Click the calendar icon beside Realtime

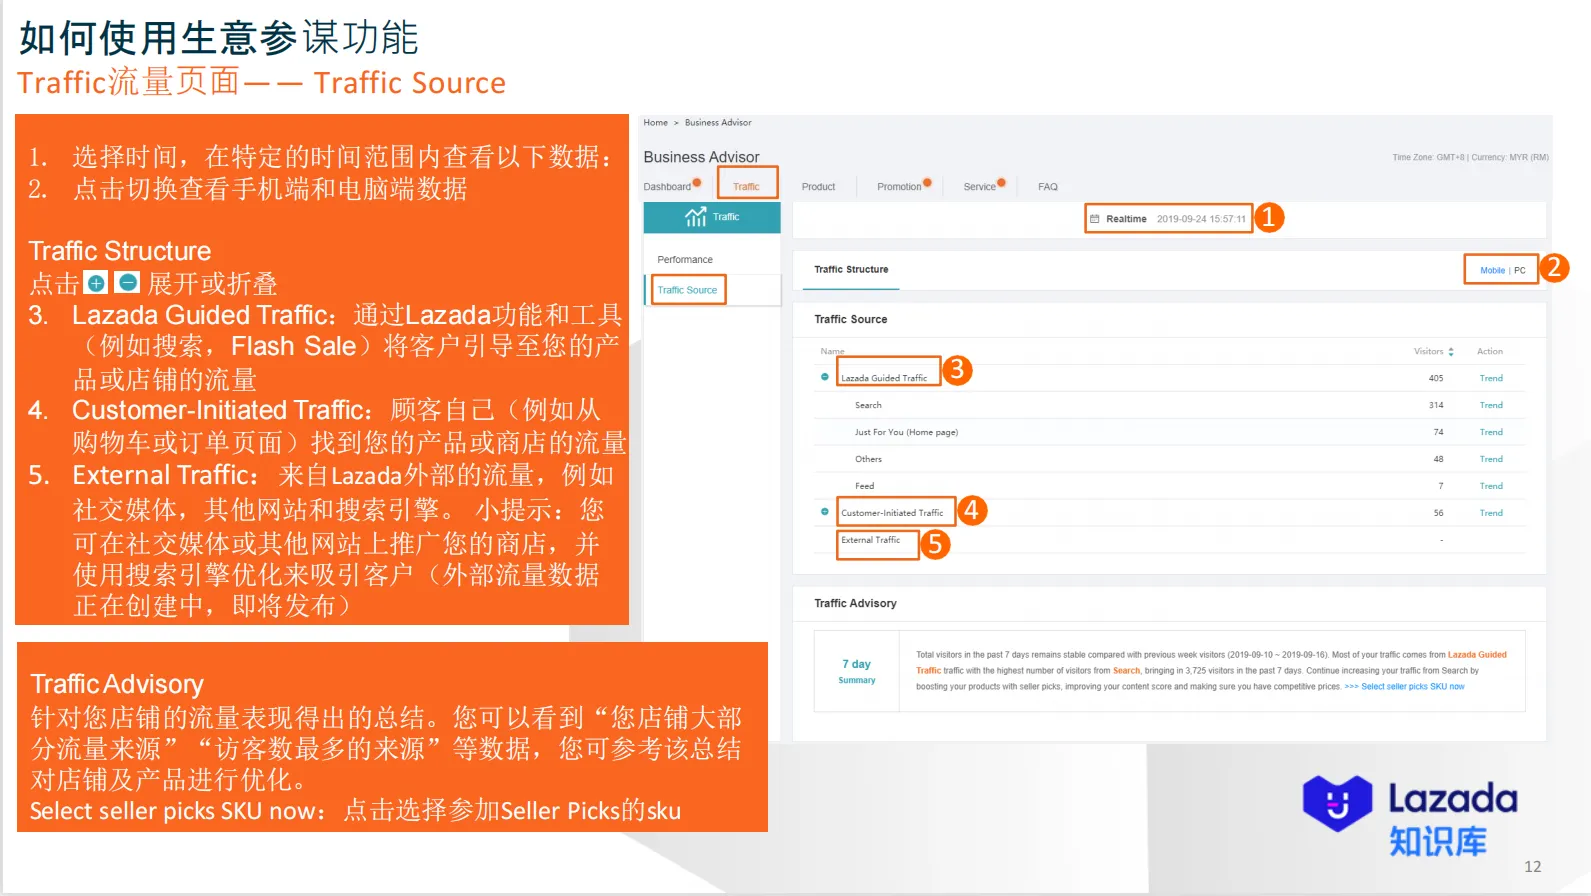pos(1095,219)
